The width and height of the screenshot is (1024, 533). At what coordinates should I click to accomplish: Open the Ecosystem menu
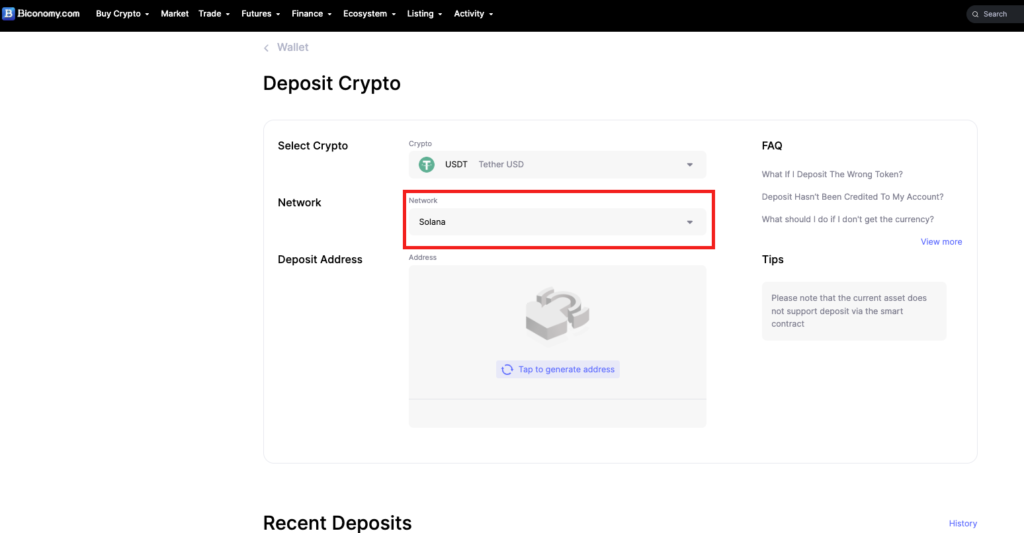(x=370, y=14)
